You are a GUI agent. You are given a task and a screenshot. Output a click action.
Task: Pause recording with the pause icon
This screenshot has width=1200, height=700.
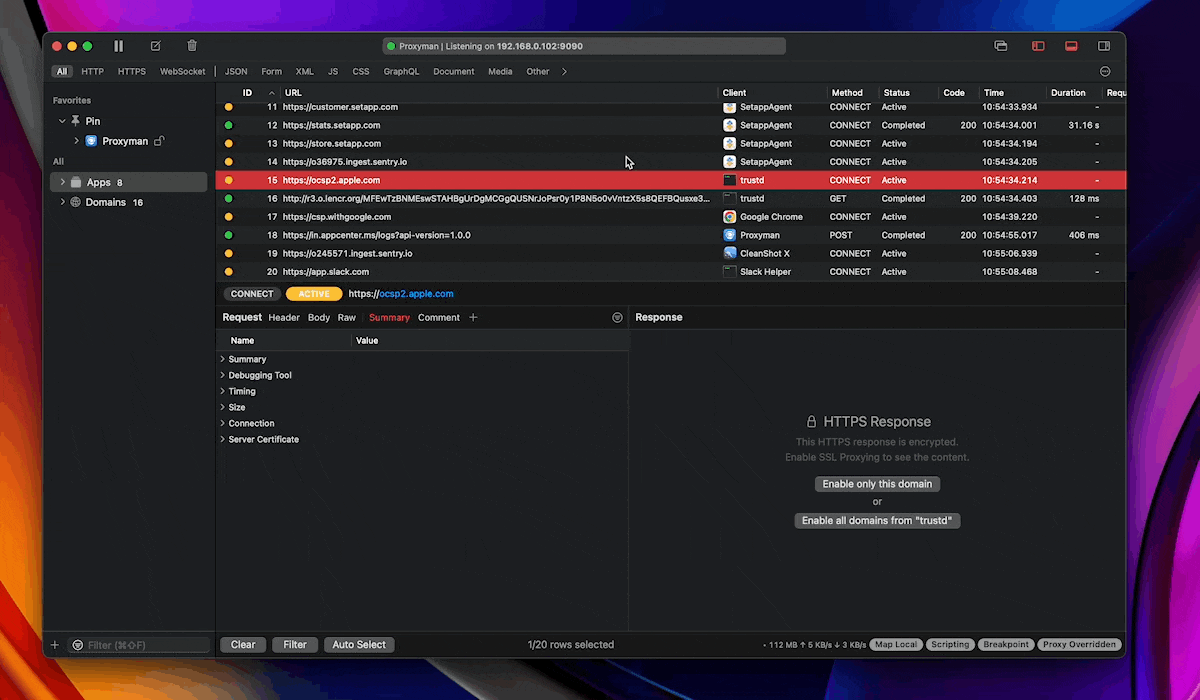coord(119,46)
